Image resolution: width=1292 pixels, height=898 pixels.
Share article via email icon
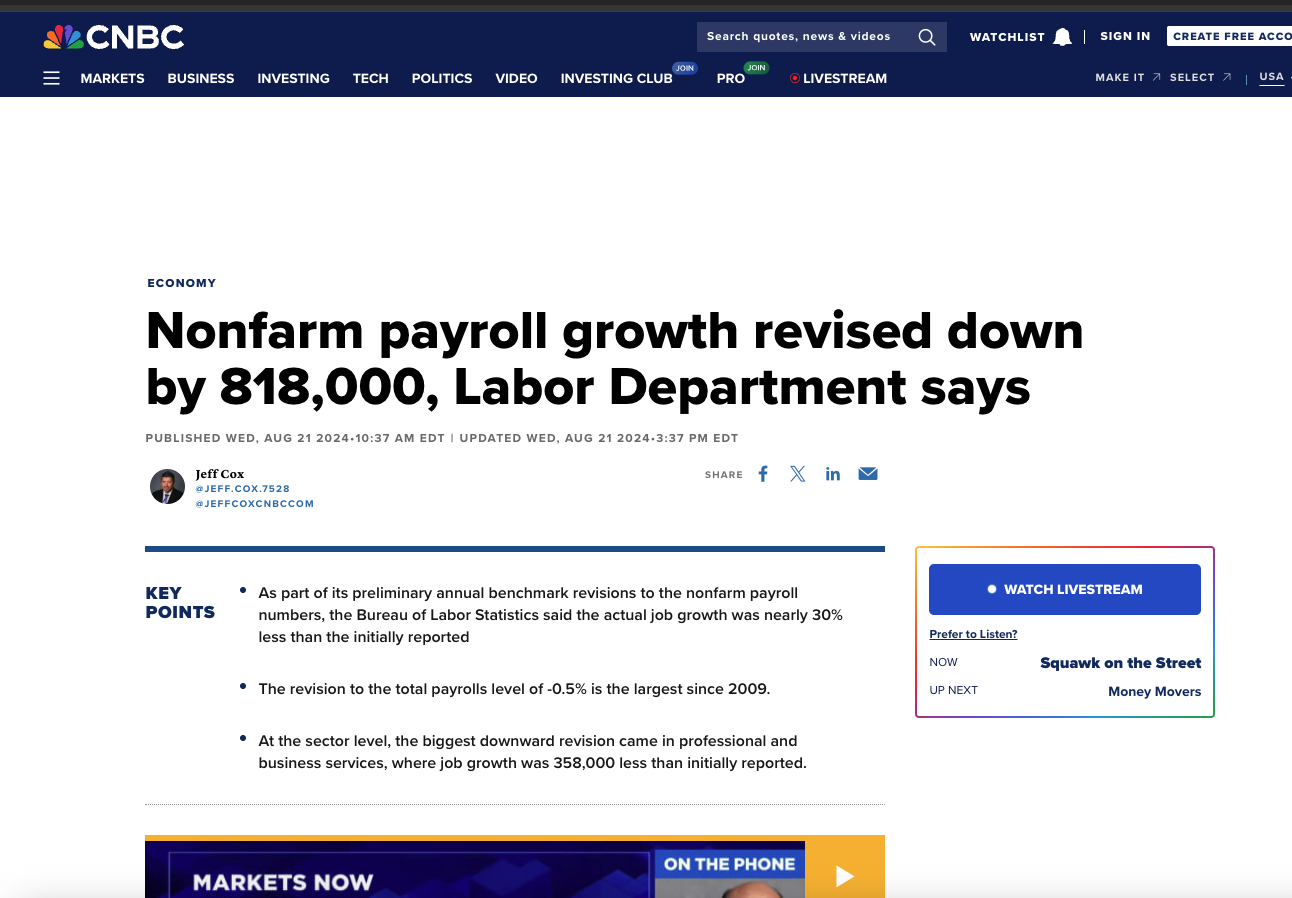(x=868, y=474)
